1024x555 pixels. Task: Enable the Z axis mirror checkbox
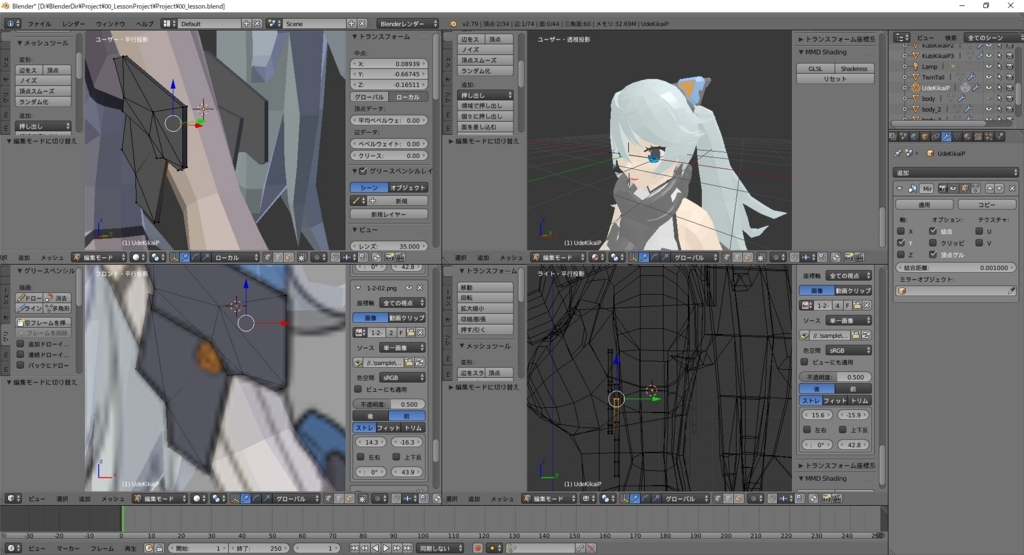point(901,255)
